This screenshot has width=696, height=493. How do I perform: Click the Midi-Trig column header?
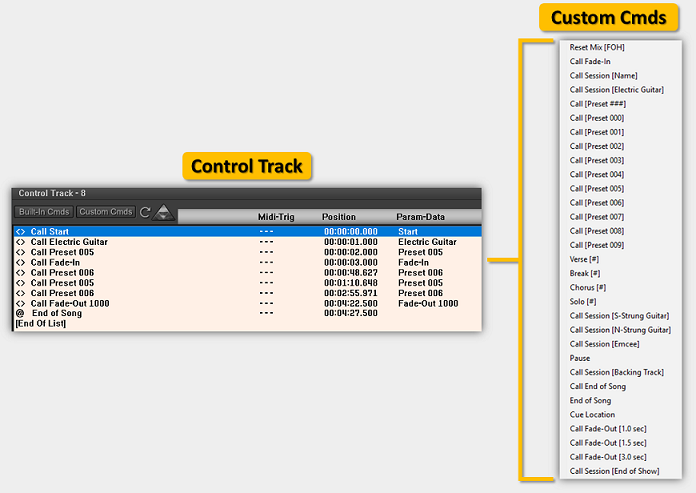[x=276, y=217]
